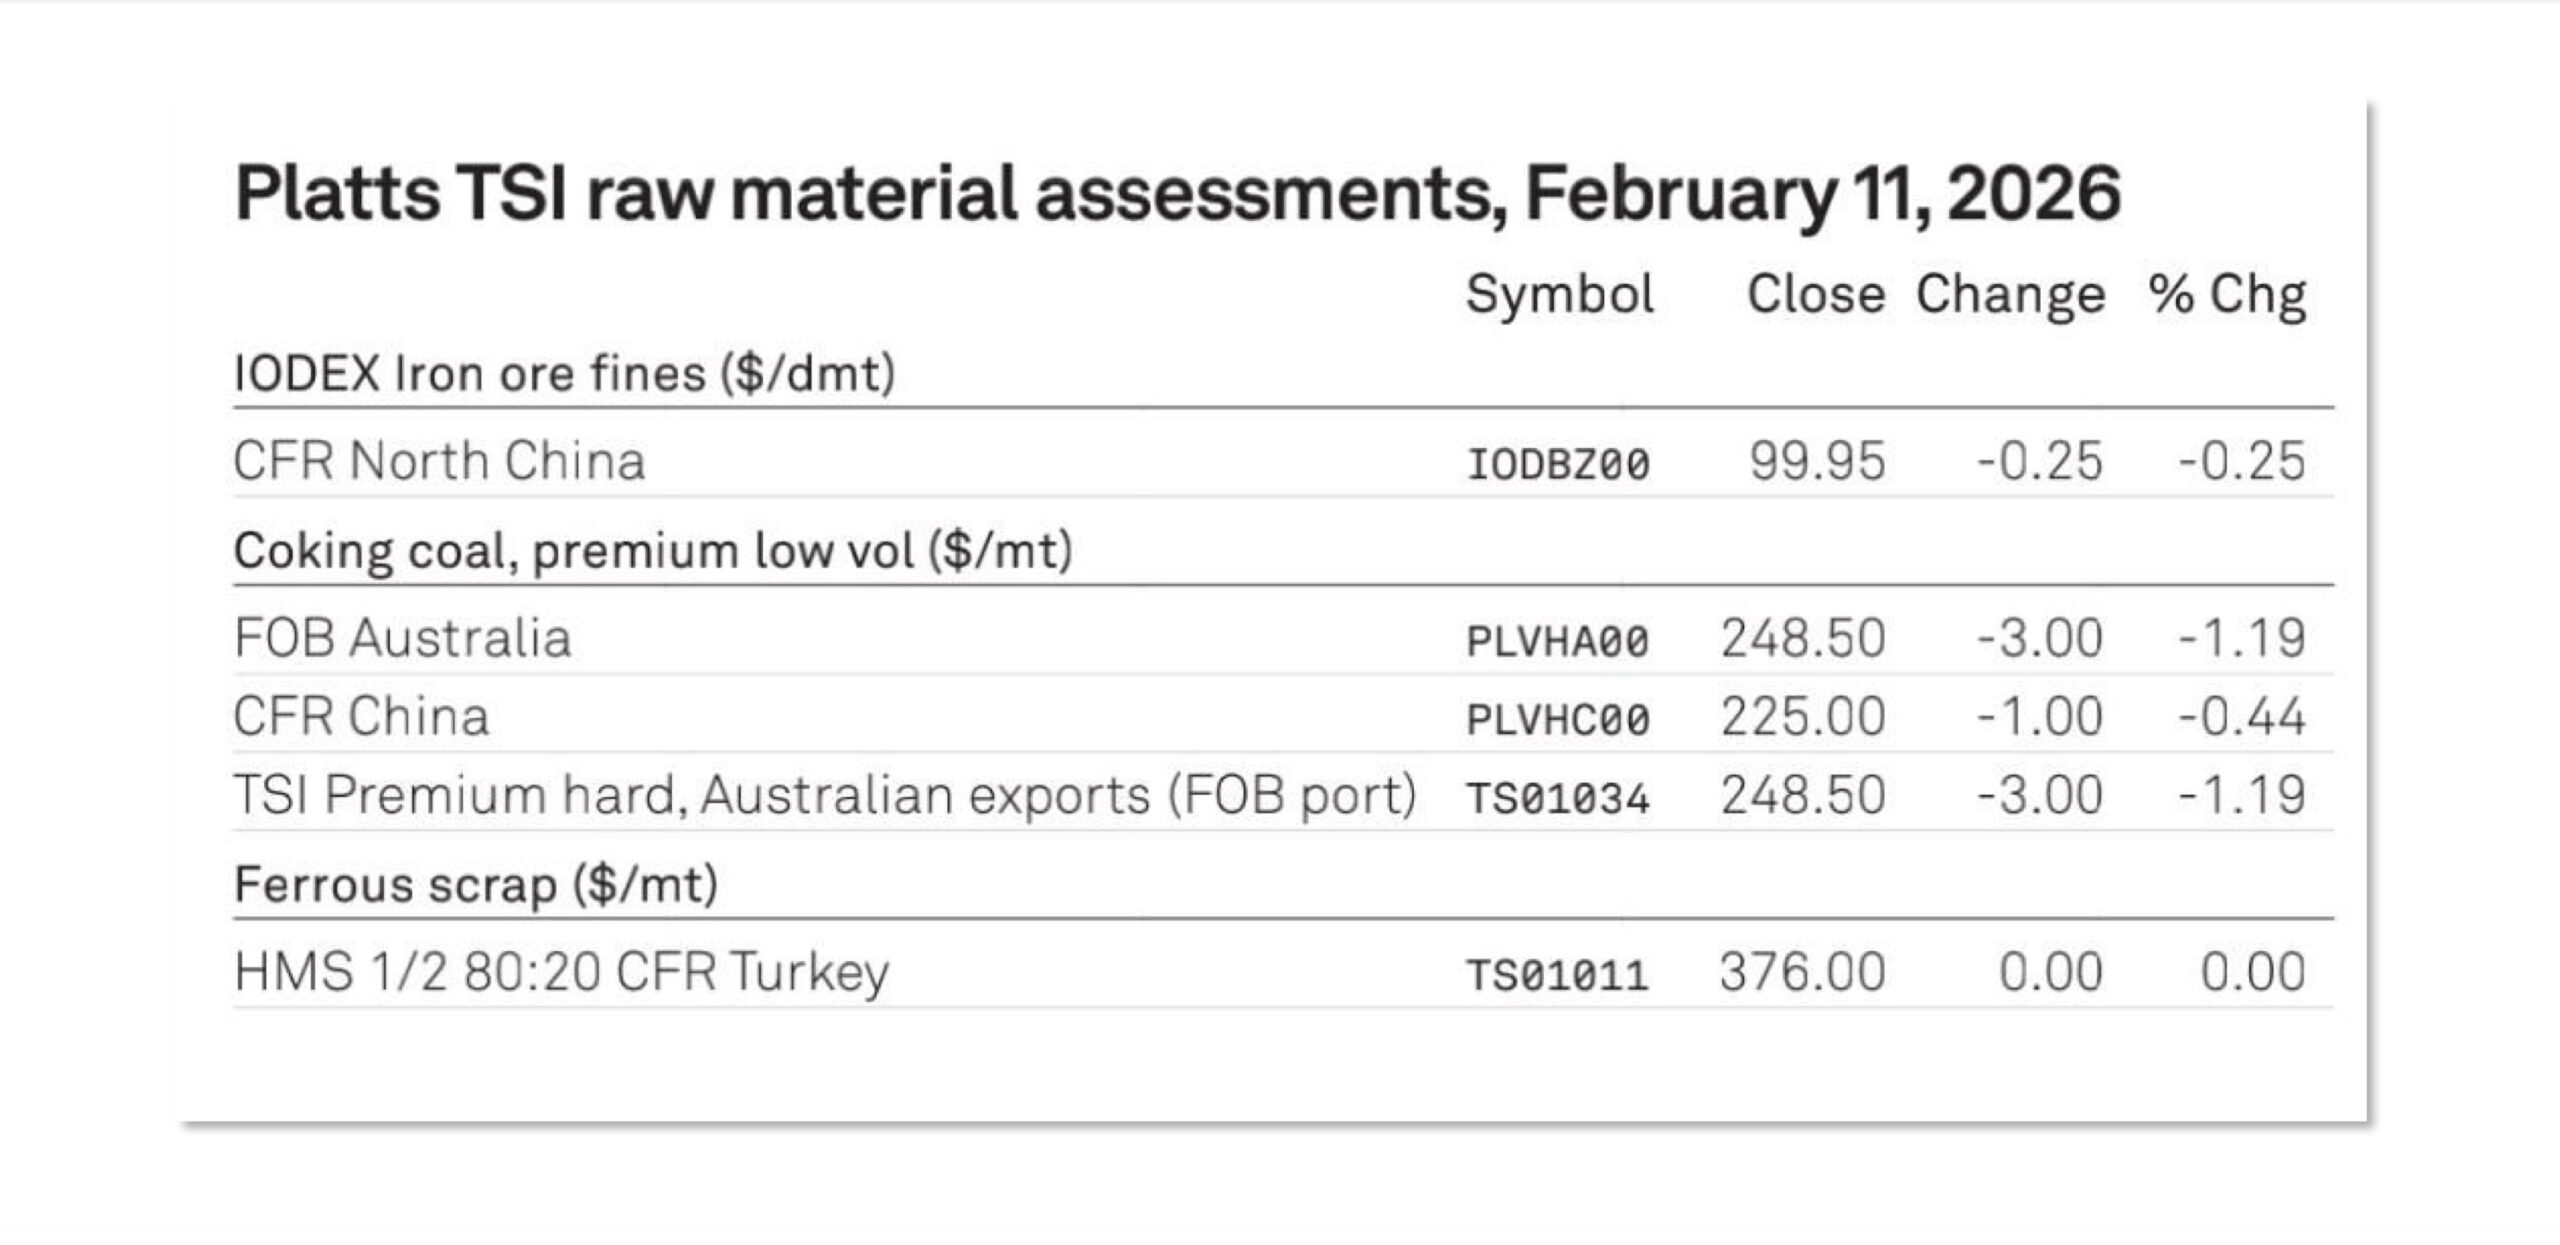2560x1245 pixels.
Task: Open the TS01034 symbol code
Action: pos(1558,798)
